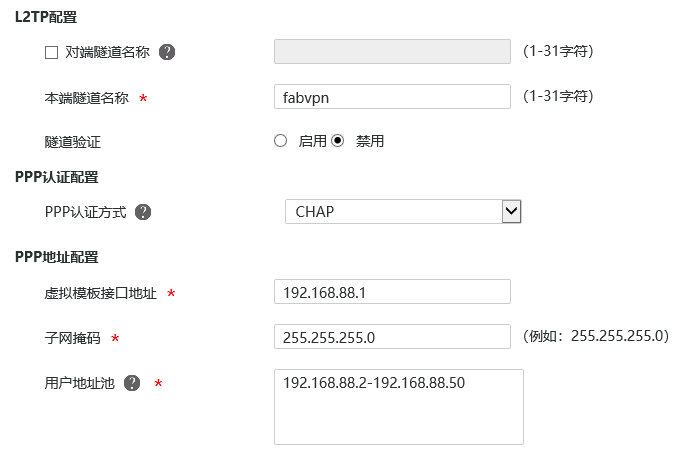Viewport: 686px width, 455px height.
Task: Click the 隧道验证 label text
Action: 73,142
